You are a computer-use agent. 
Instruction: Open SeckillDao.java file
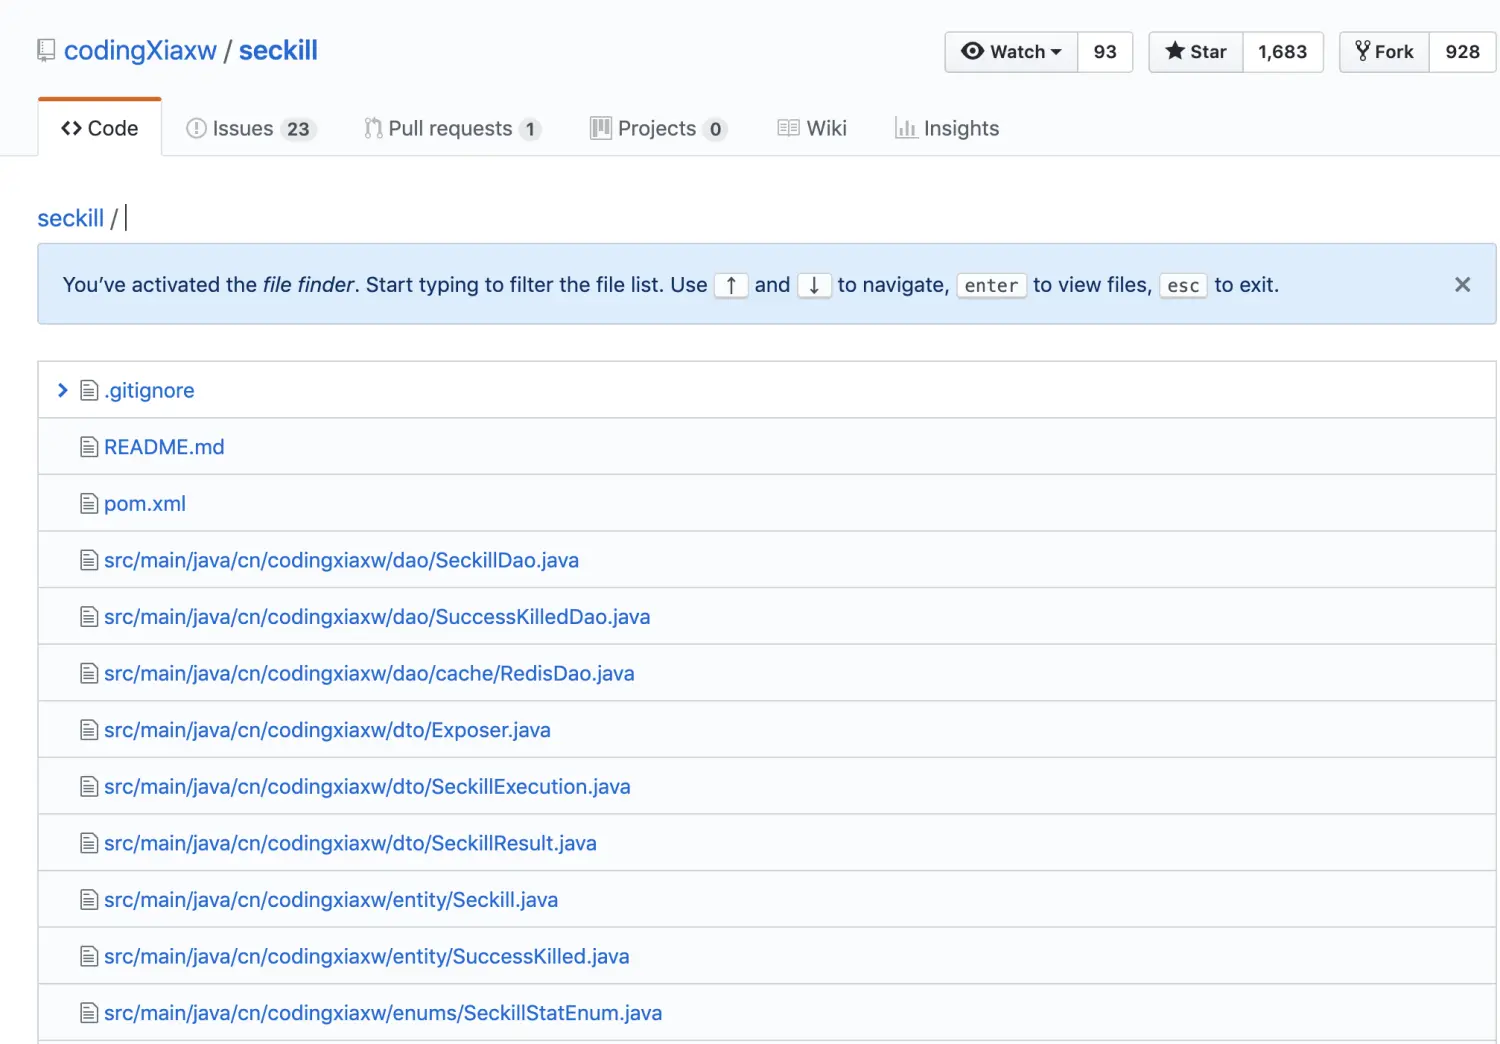pyautogui.click(x=342, y=560)
